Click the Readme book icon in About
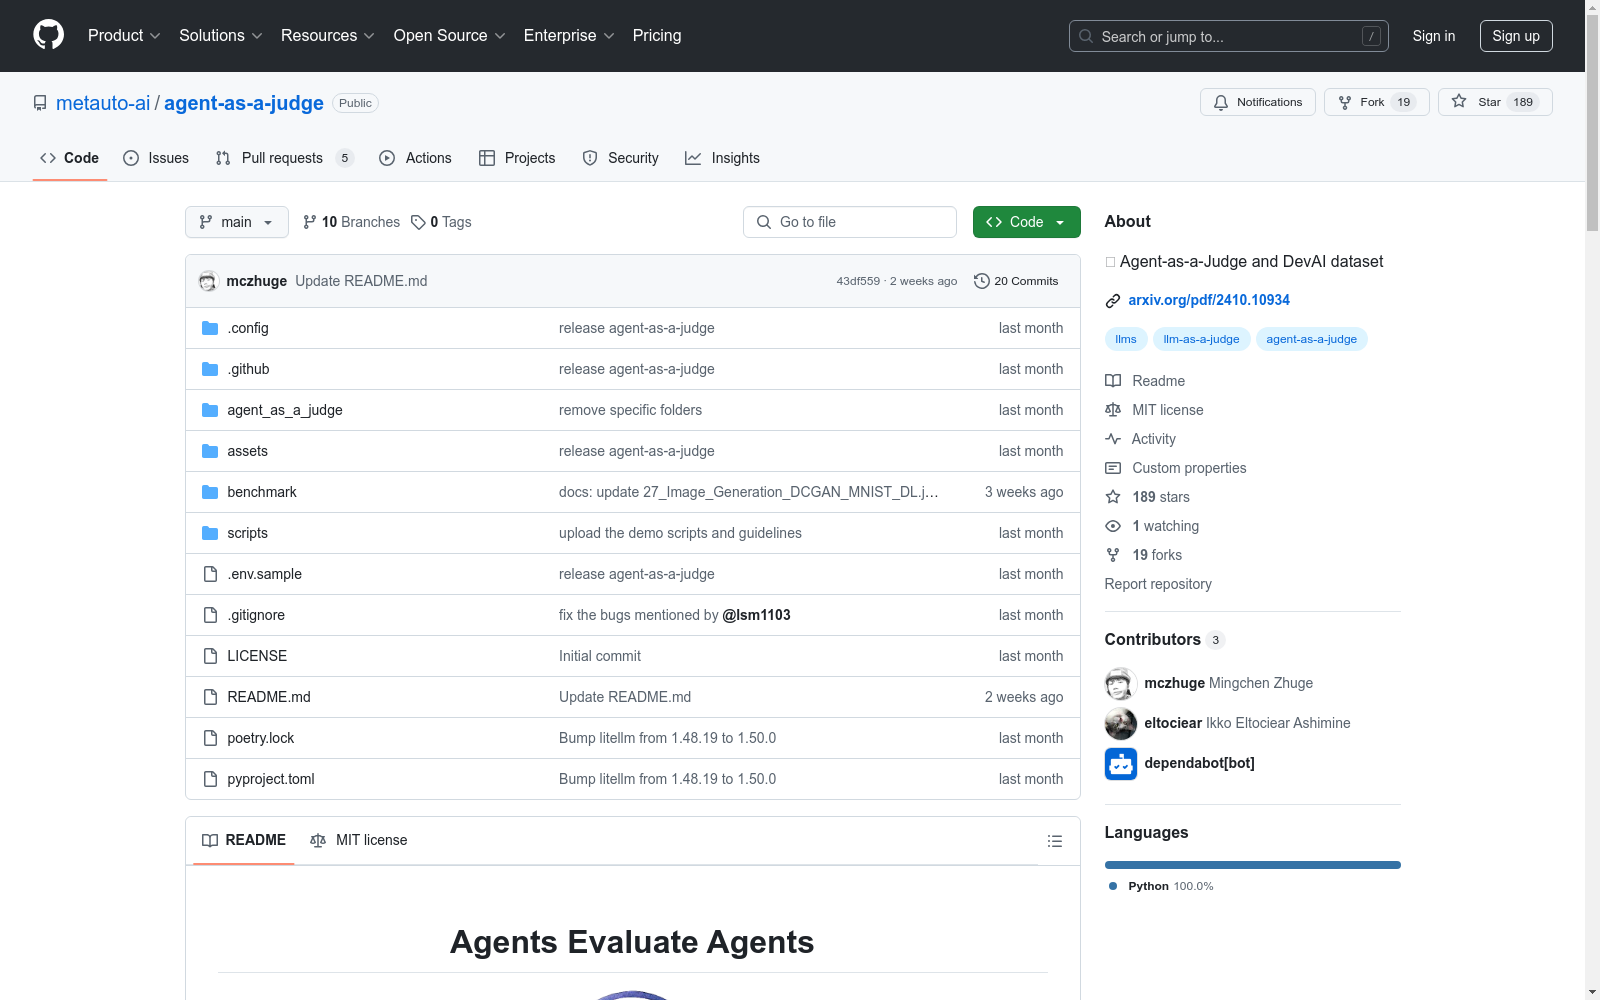This screenshot has height=1000, width=1600. [1113, 381]
